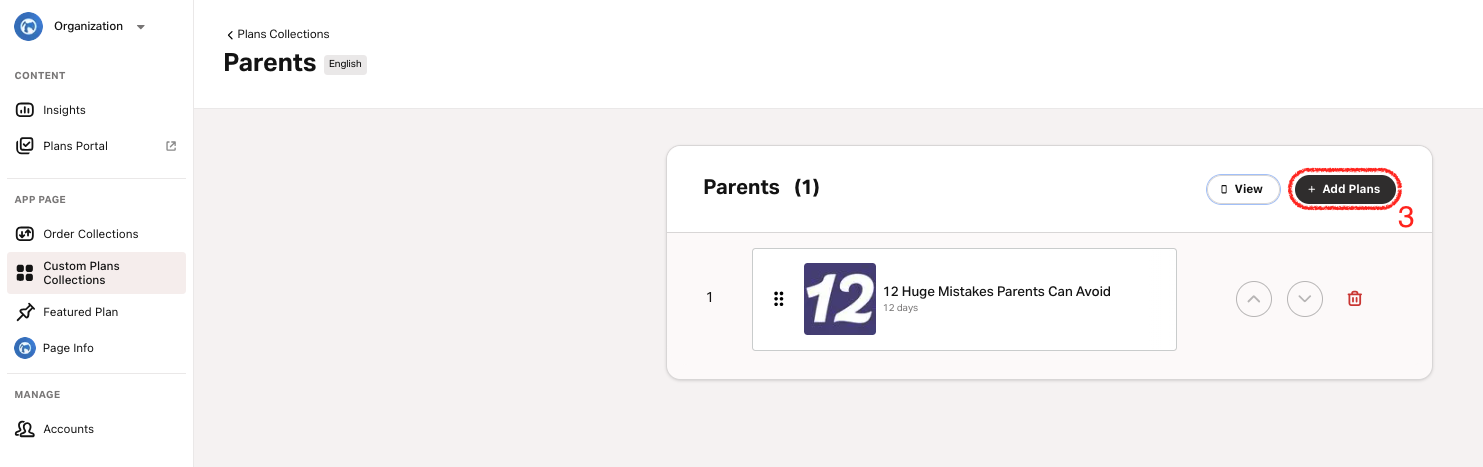Screen dimensions: 1483x467
Task: Click the Add Plans button
Action: pos(1344,189)
